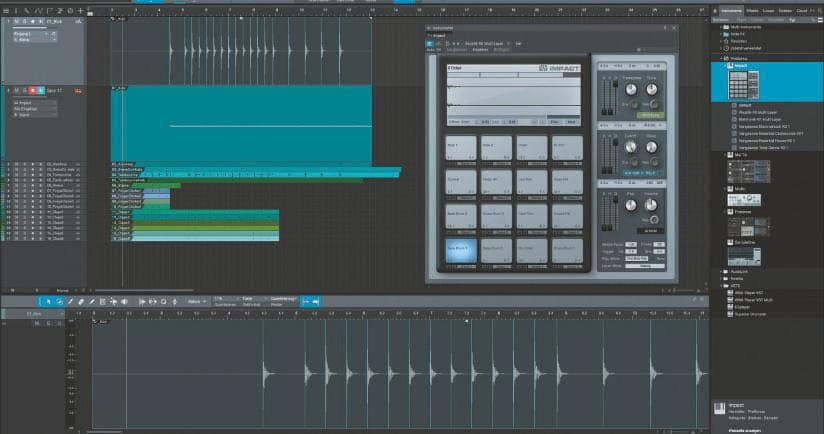Click the wrench options icon in arrange toolbar
Screen dimensions: 824x434
point(26,11)
